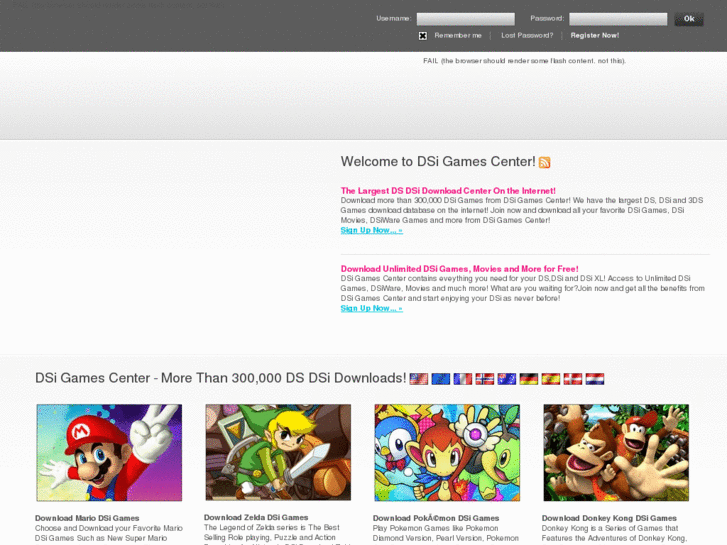Open Download Unlimited DSi Games, Movies heading
The image size is (727, 545).
point(459,269)
